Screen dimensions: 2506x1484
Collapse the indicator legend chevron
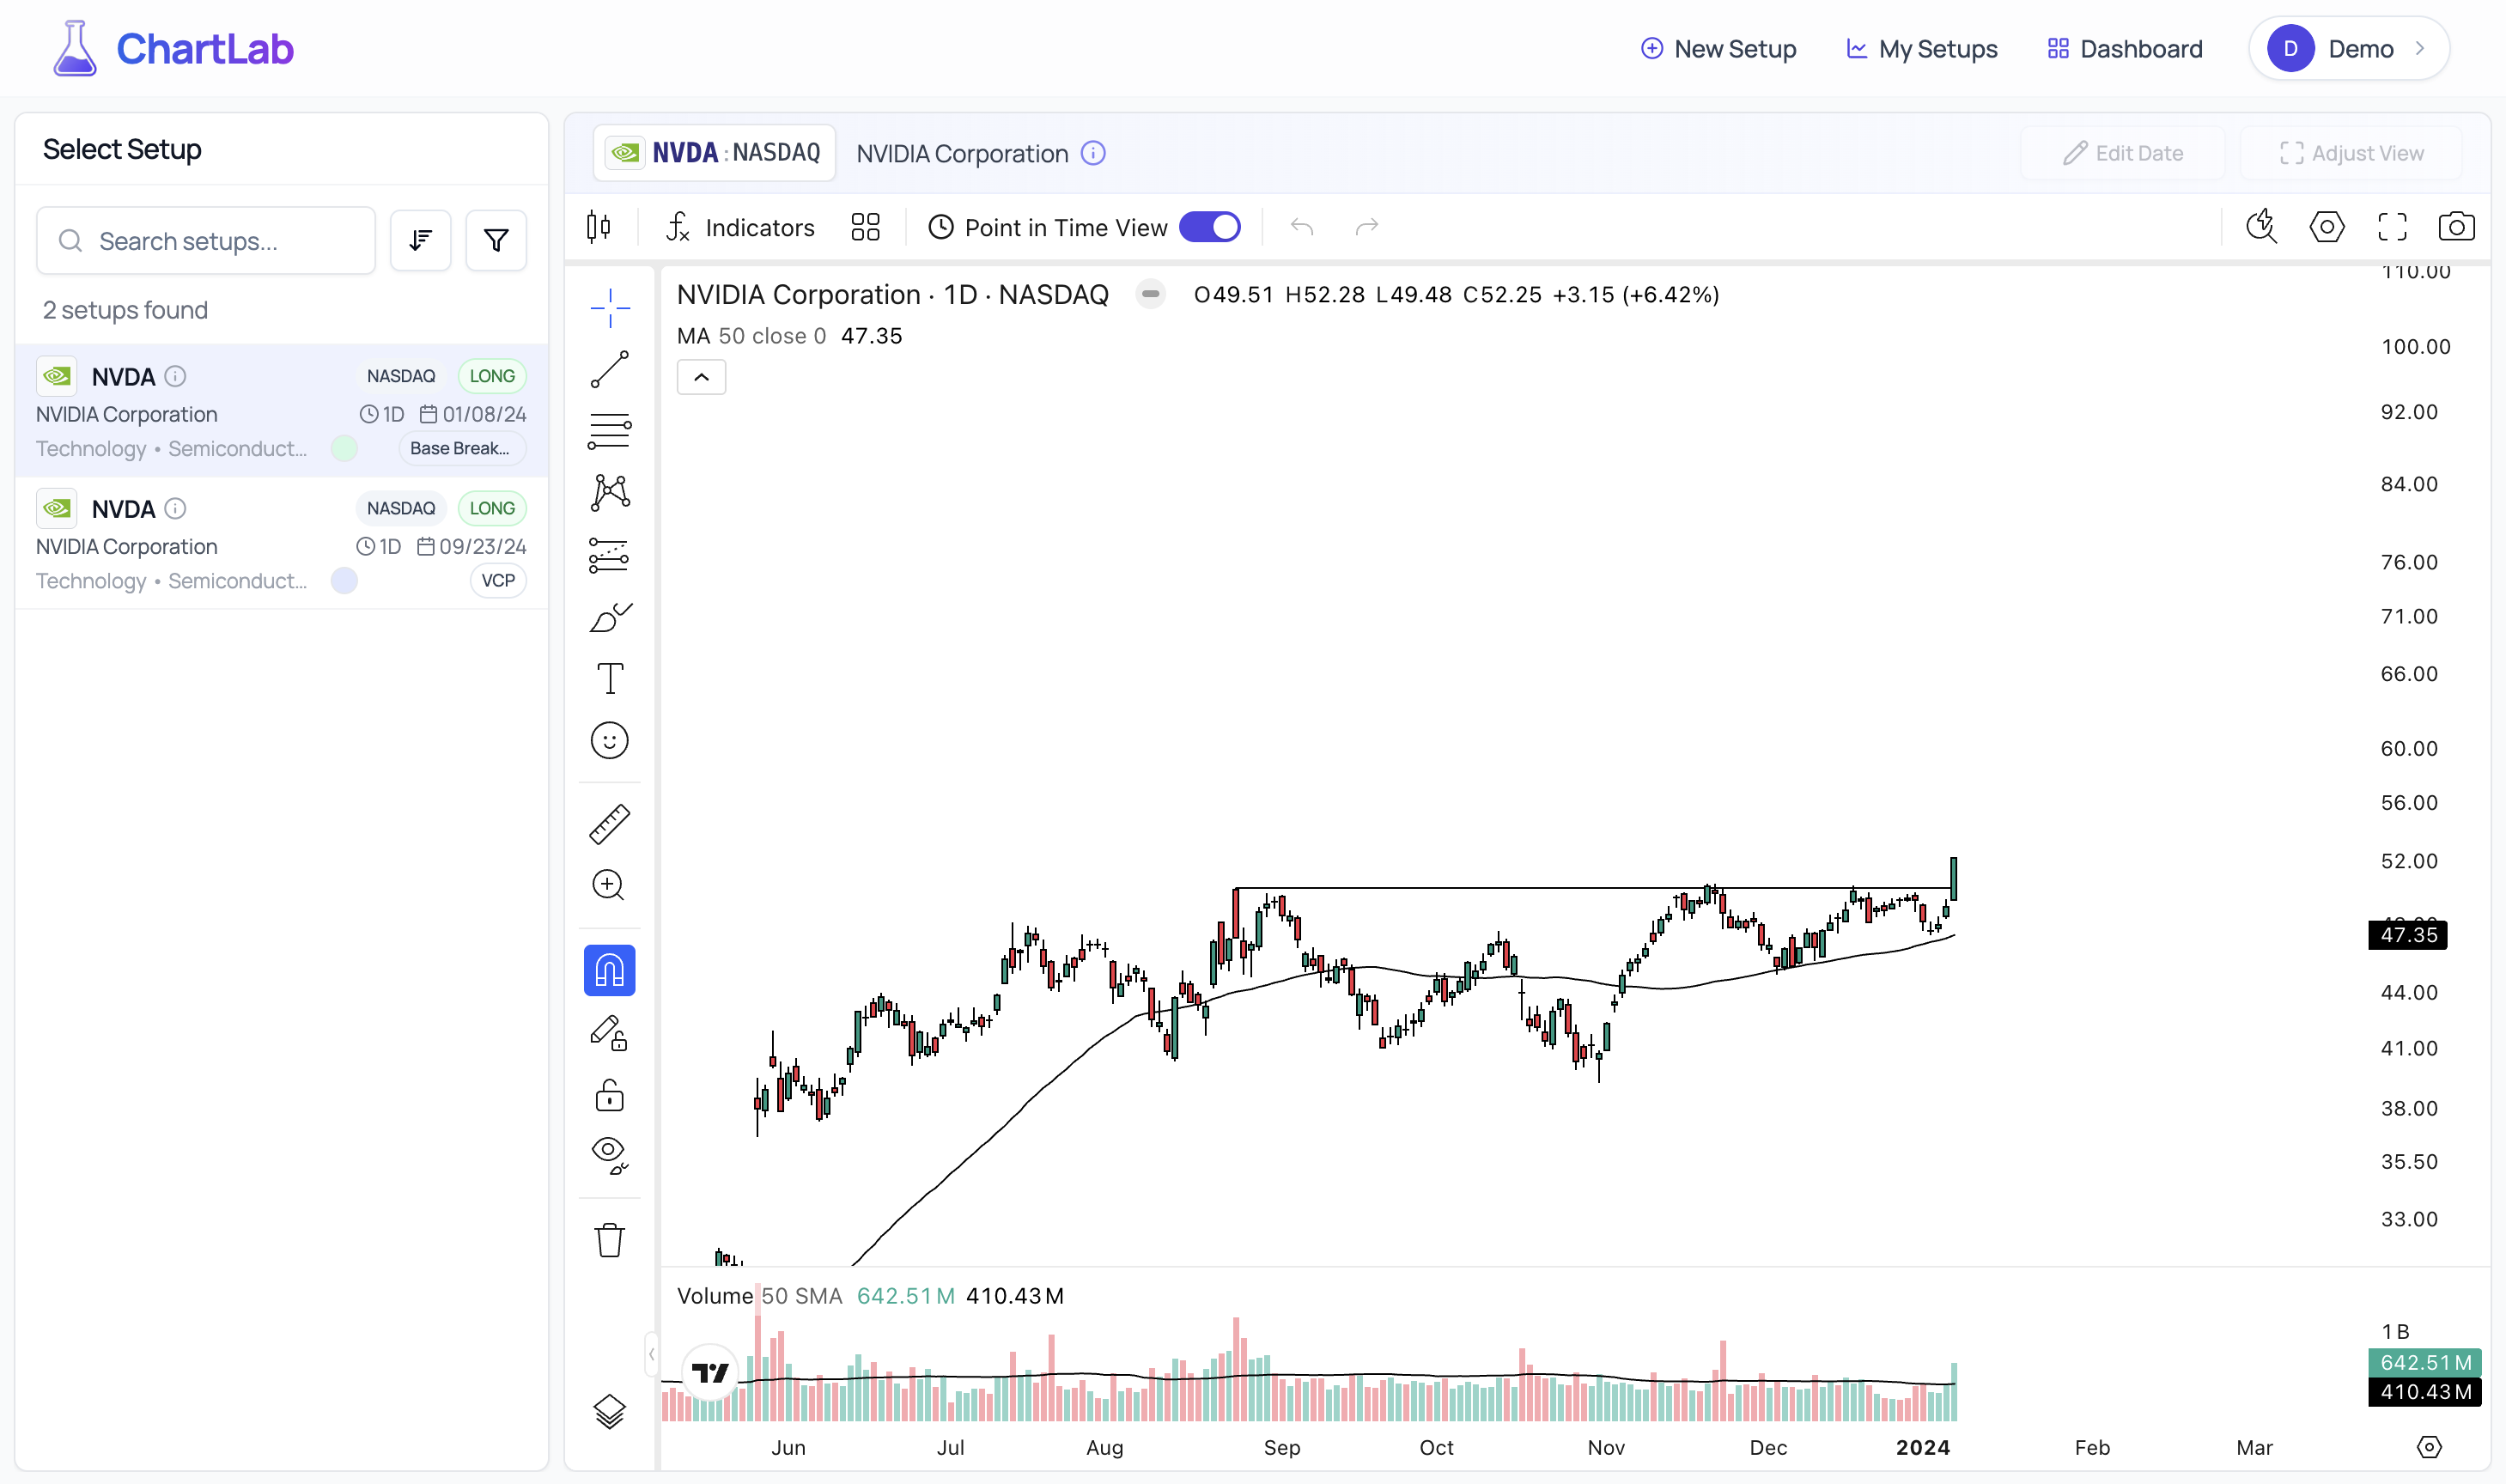701,377
